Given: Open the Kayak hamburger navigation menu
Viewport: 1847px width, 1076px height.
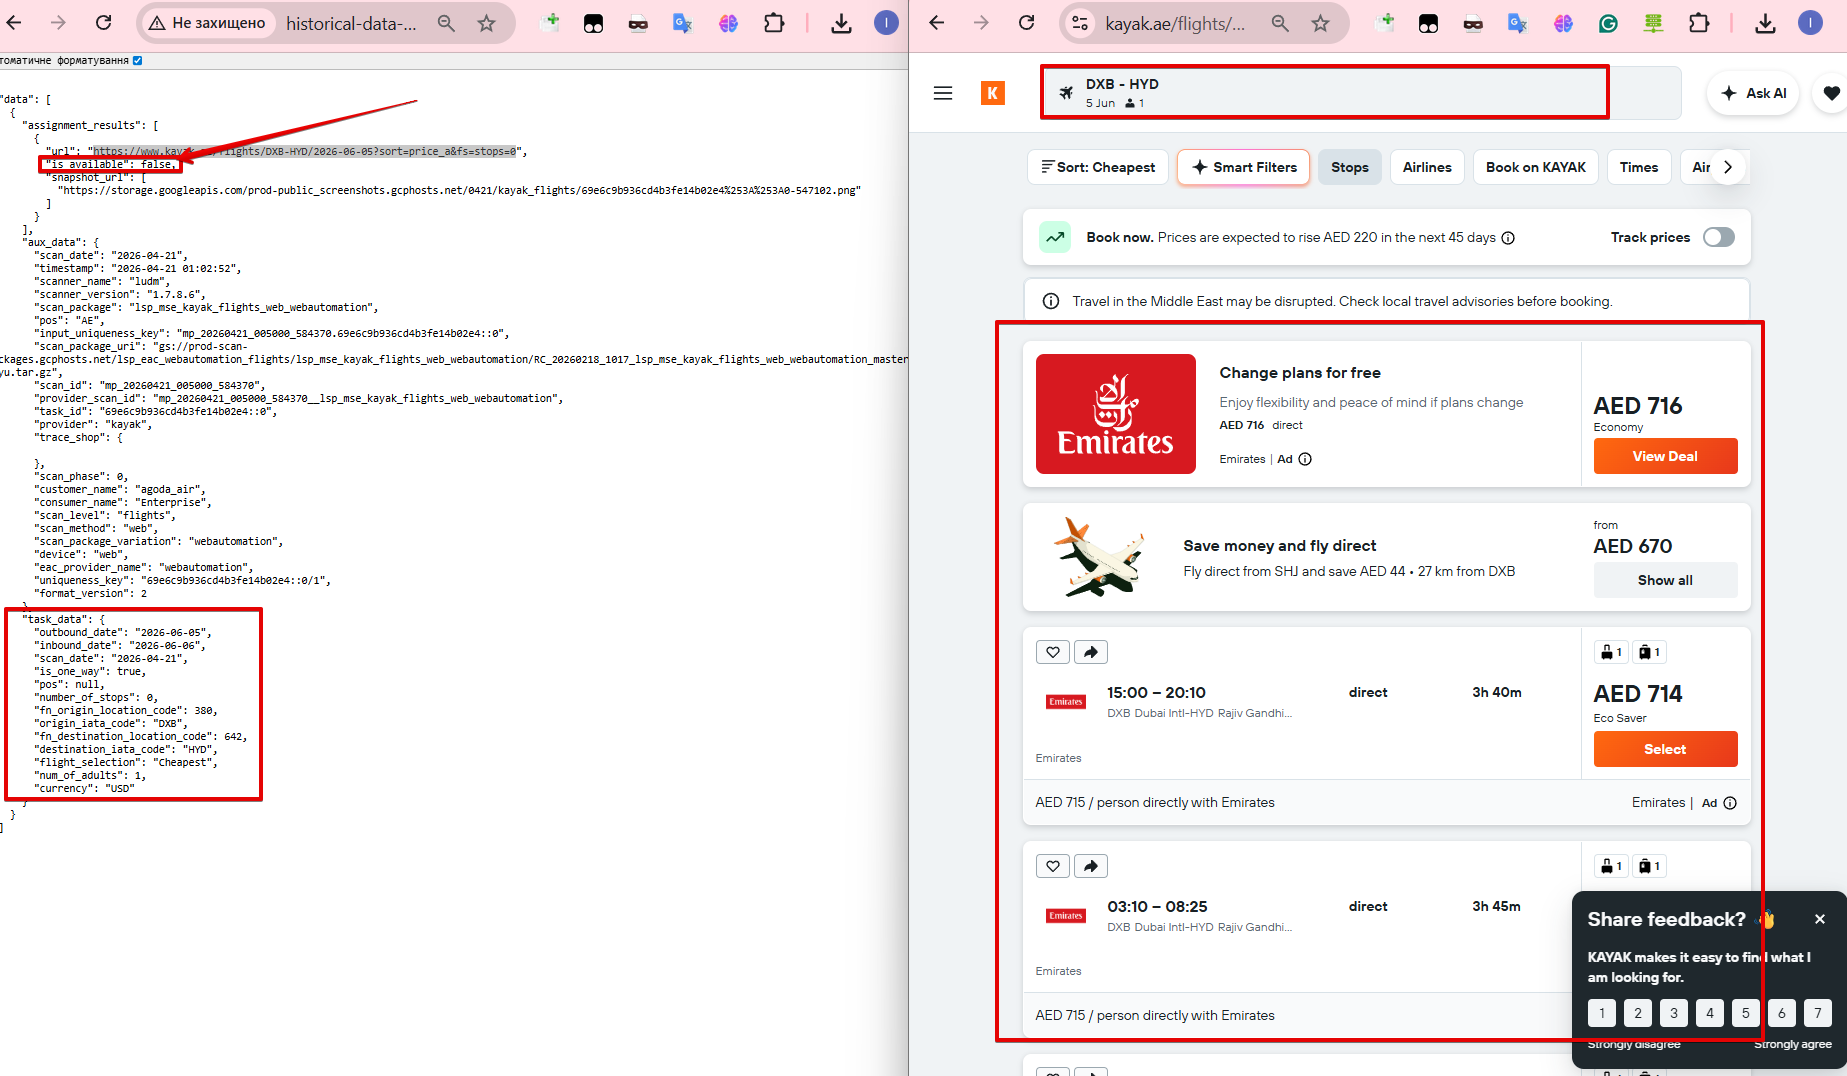Looking at the screenshot, I should tap(943, 93).
